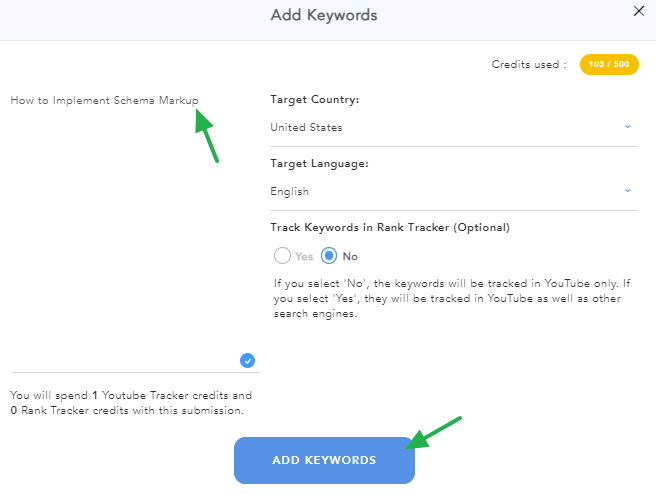Click the Credits used label
Image resolution: width=656 pixels, height=495 pixels.
point(529,64)
